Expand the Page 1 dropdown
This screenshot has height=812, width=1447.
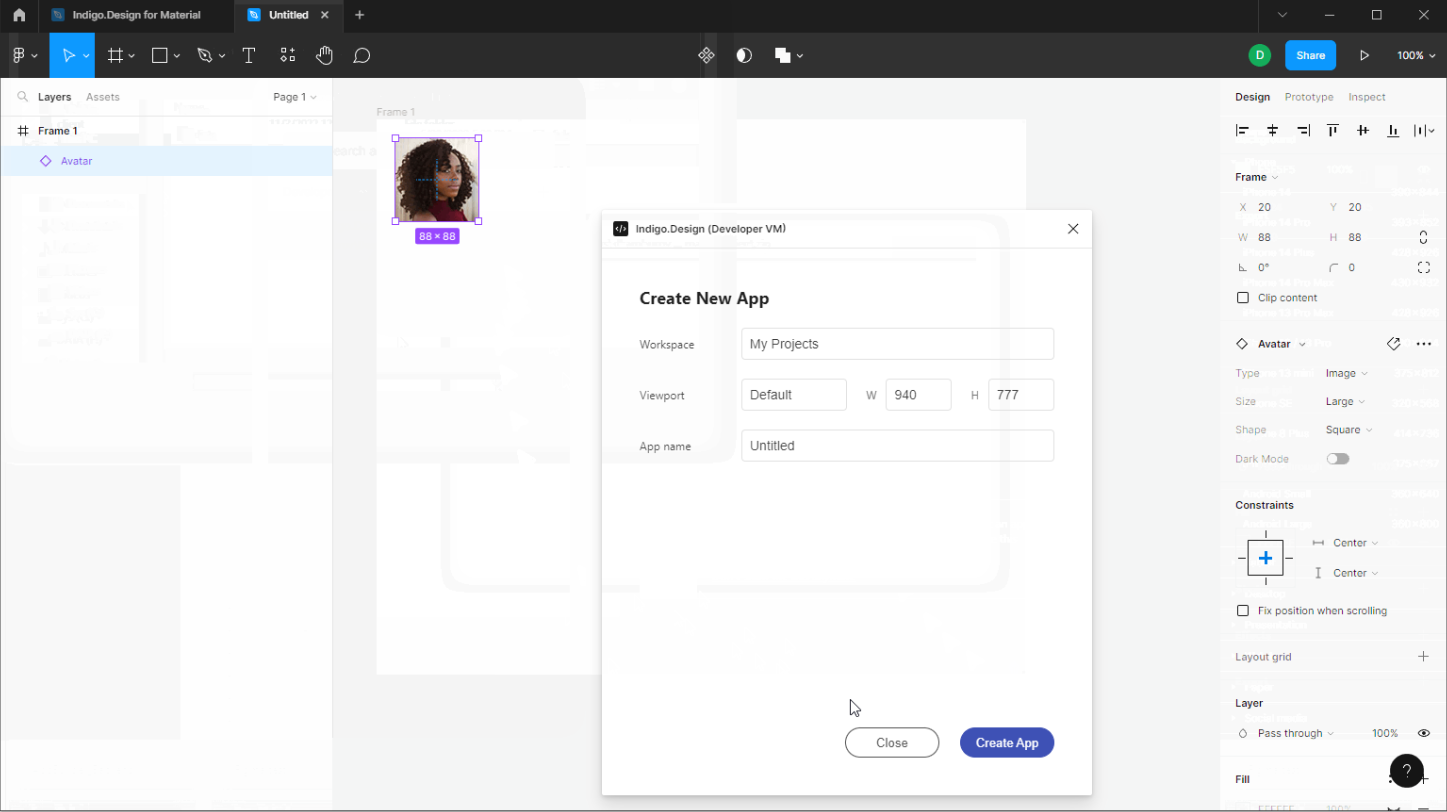[x=294, y=97]
